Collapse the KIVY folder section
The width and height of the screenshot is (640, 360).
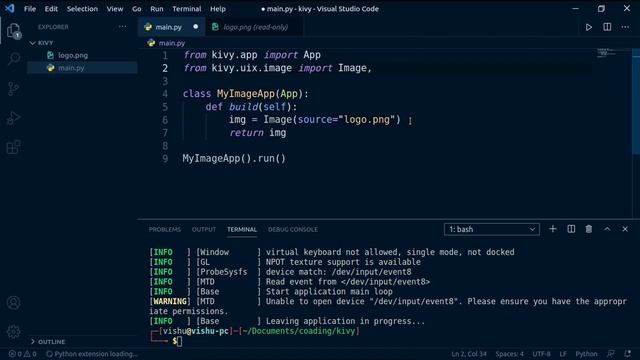click(45, 42)
